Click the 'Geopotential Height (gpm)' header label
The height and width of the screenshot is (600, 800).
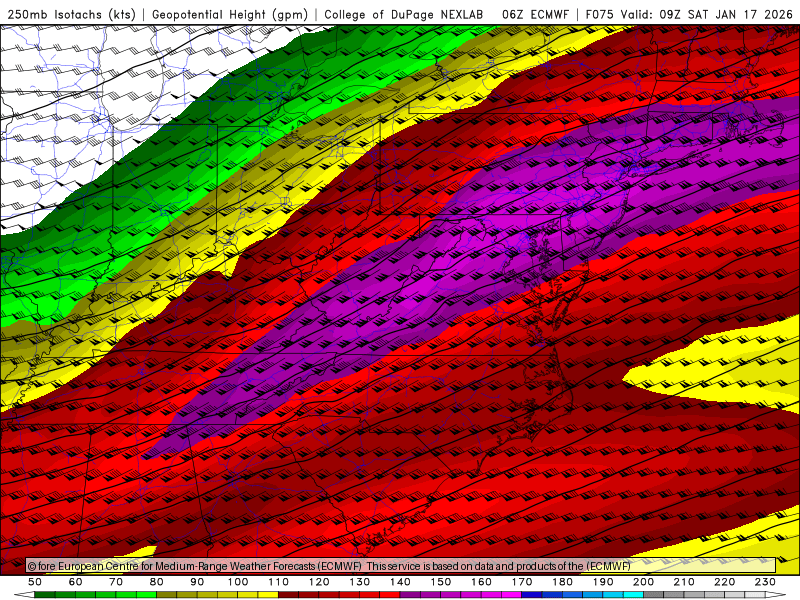point(230,14)
